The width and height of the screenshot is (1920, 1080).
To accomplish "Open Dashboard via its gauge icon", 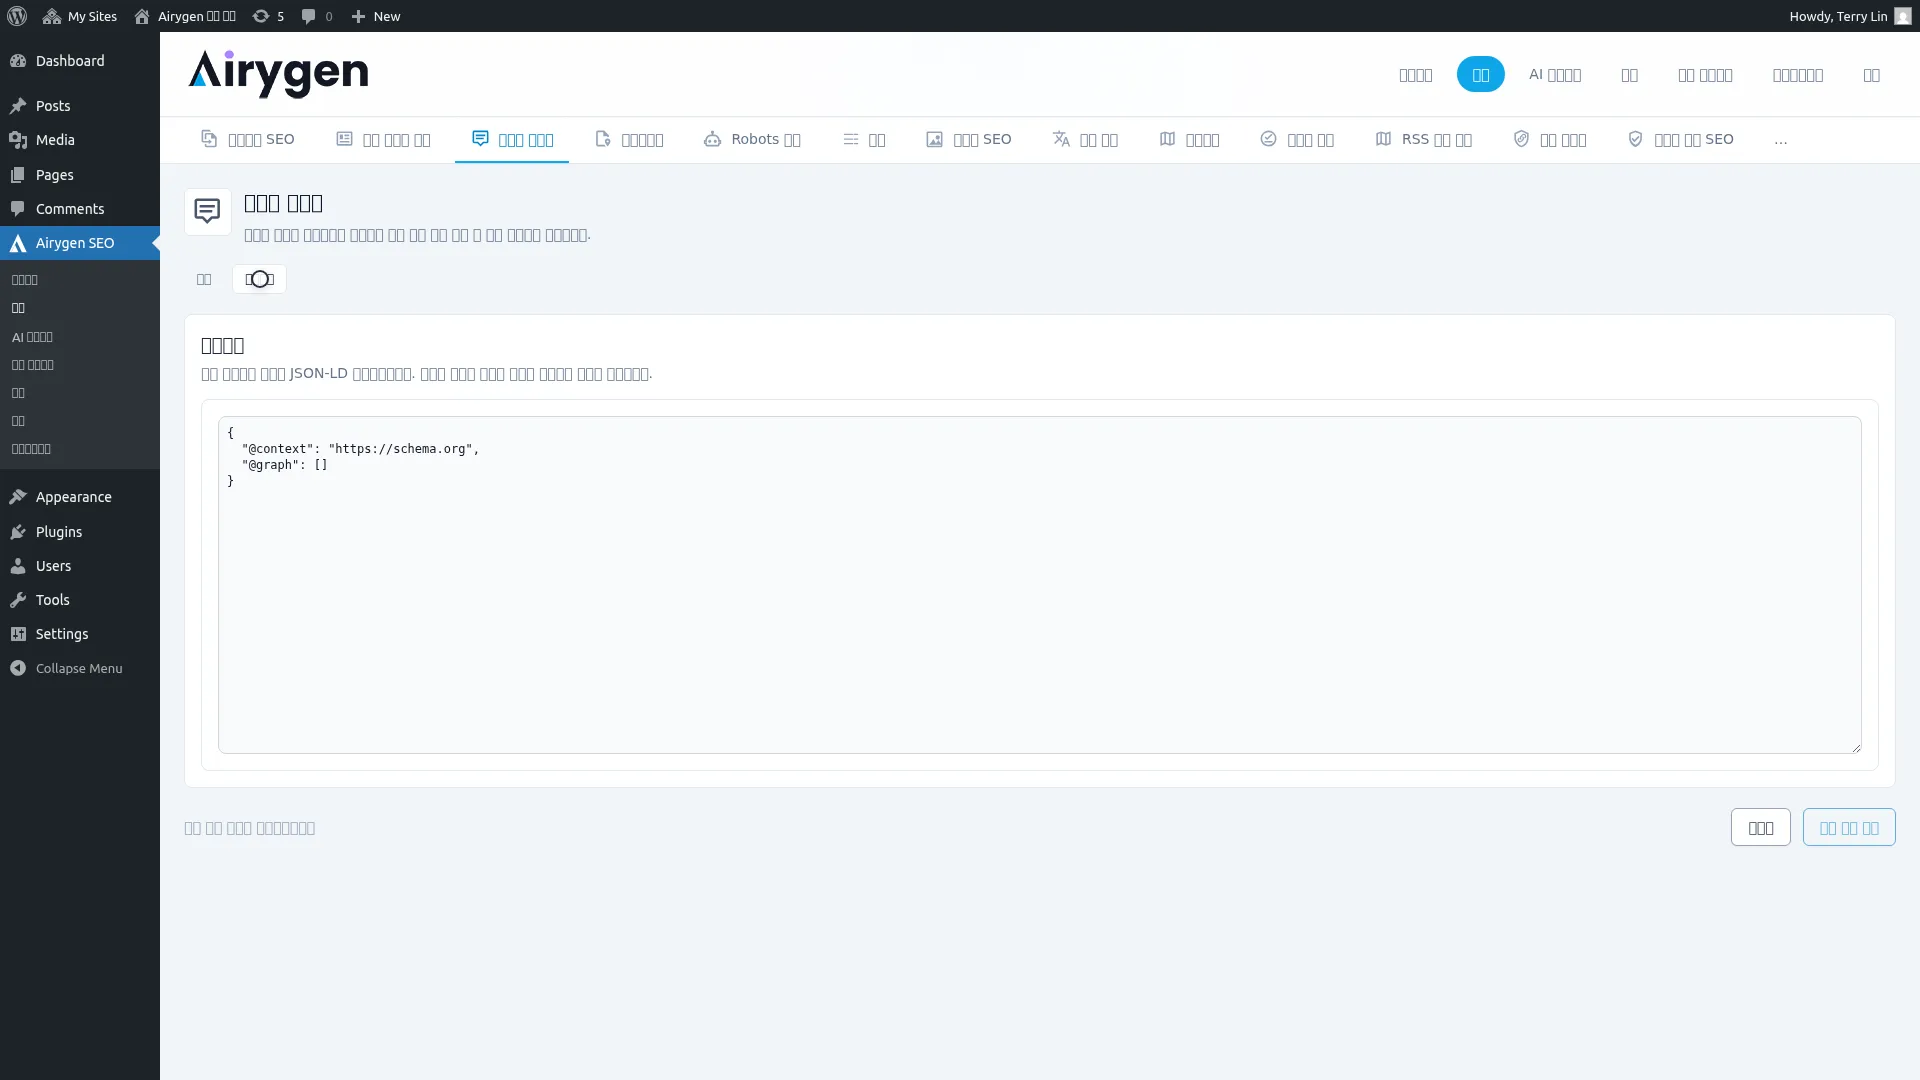I will pyautogui.click(x=18, y=61).
